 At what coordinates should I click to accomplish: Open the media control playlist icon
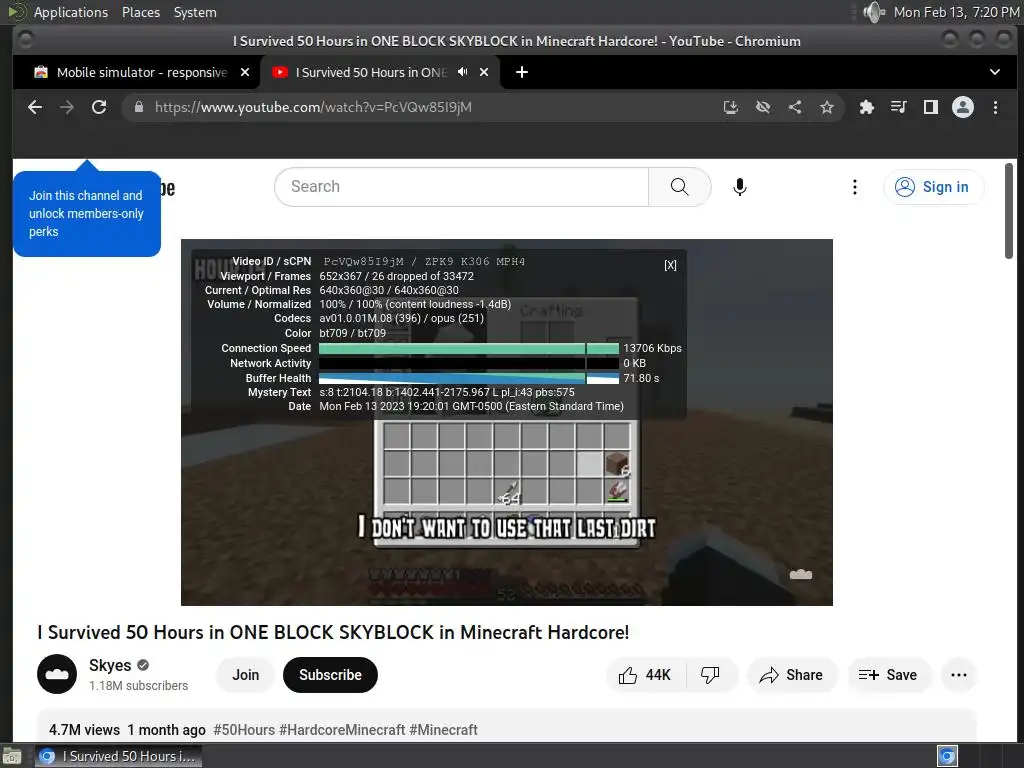[x=899, y=107]
